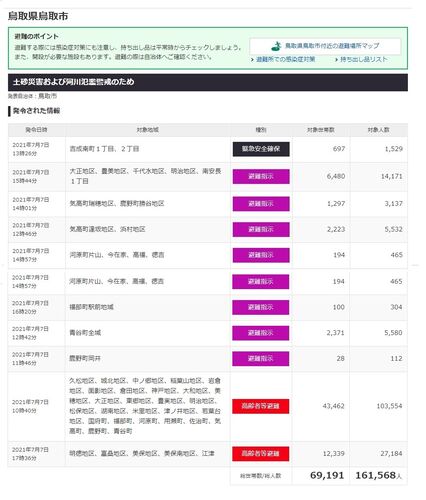
Task: Select the 5,532 people value
Action: 394,229
